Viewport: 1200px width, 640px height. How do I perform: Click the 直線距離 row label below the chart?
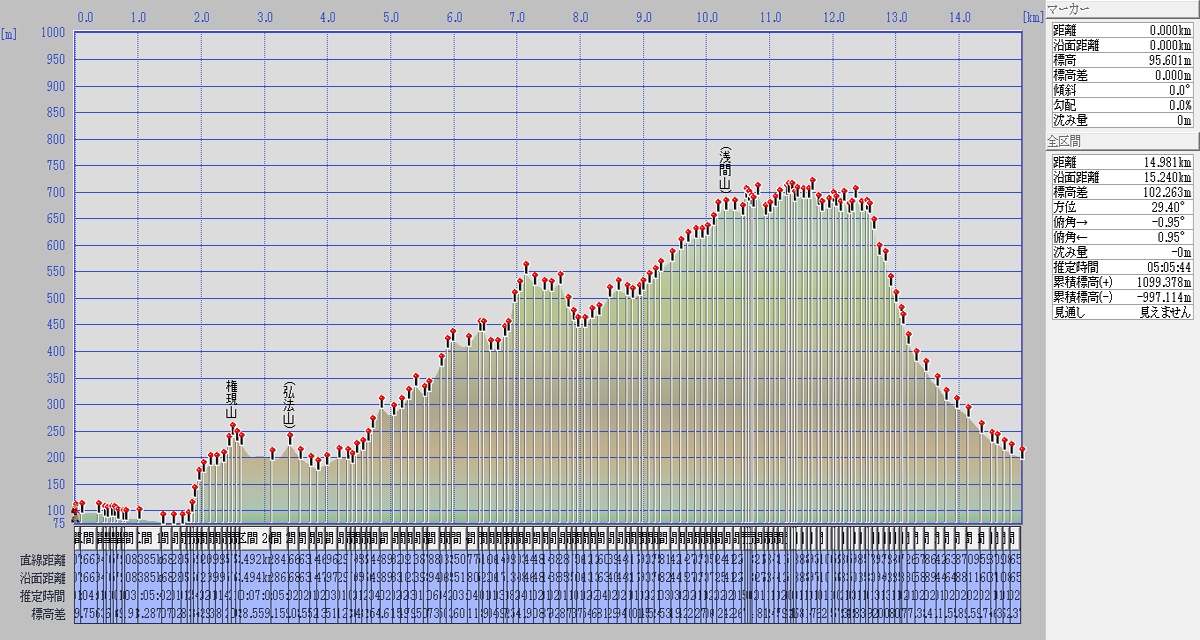point(42,559)
